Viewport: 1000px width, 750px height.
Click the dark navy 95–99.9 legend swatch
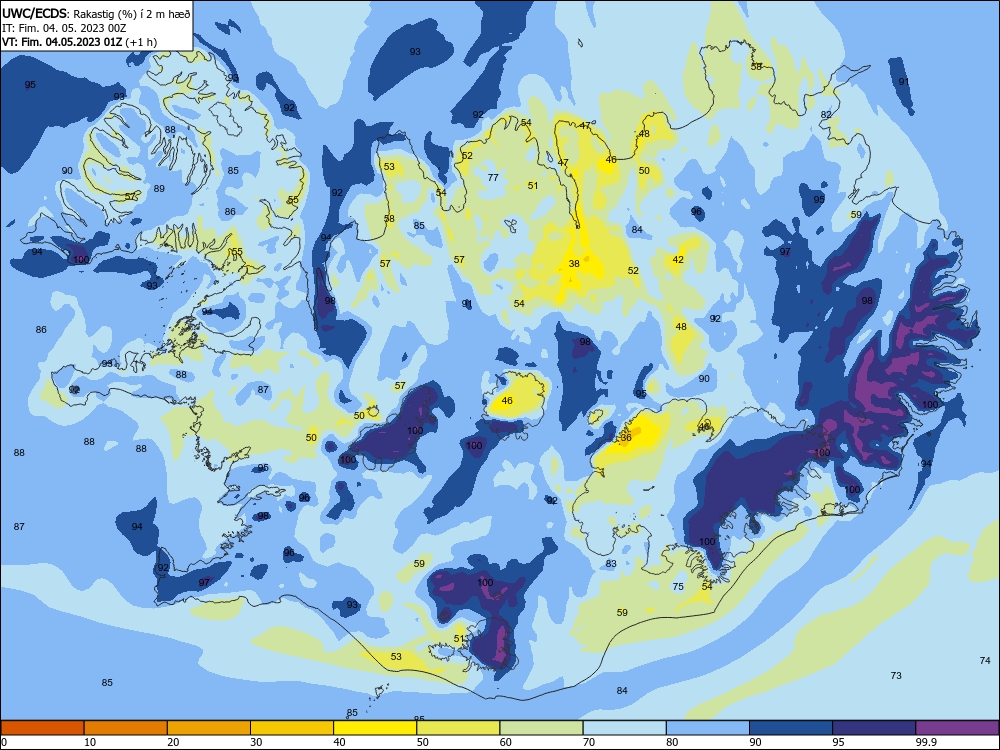click(x=874, y=728)
